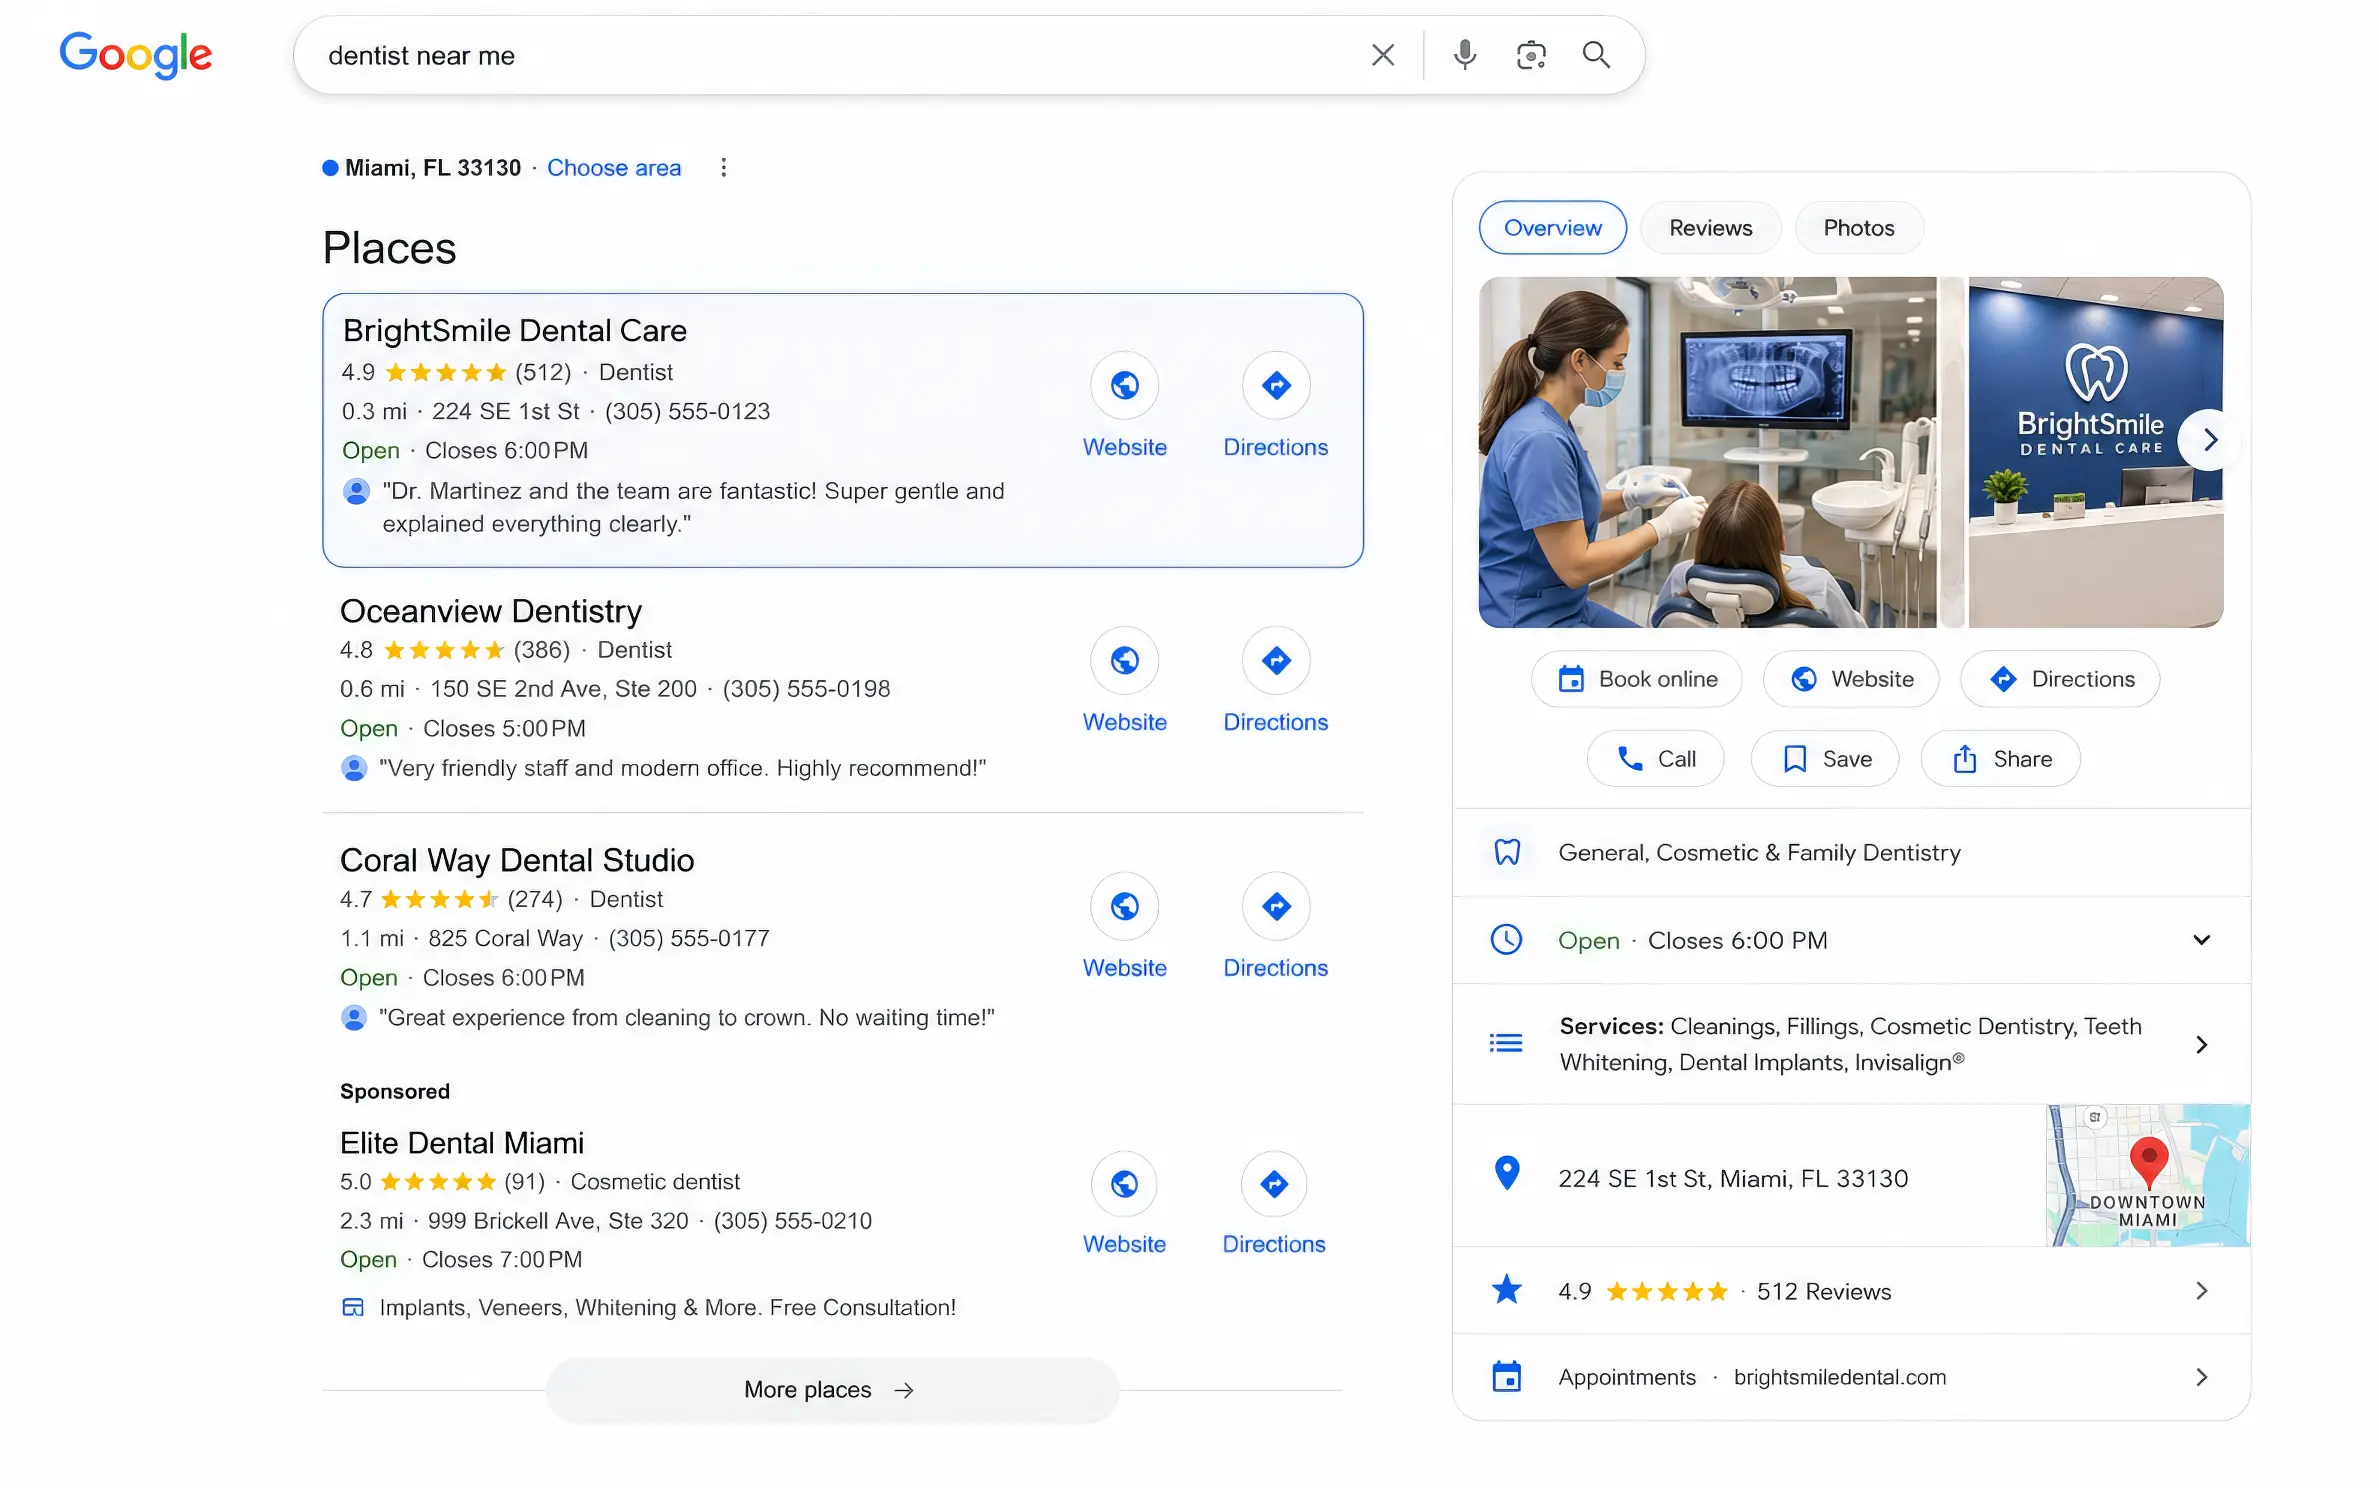
Task: Click the clock icon in the hours row
Action: (x=1506, y=939)
